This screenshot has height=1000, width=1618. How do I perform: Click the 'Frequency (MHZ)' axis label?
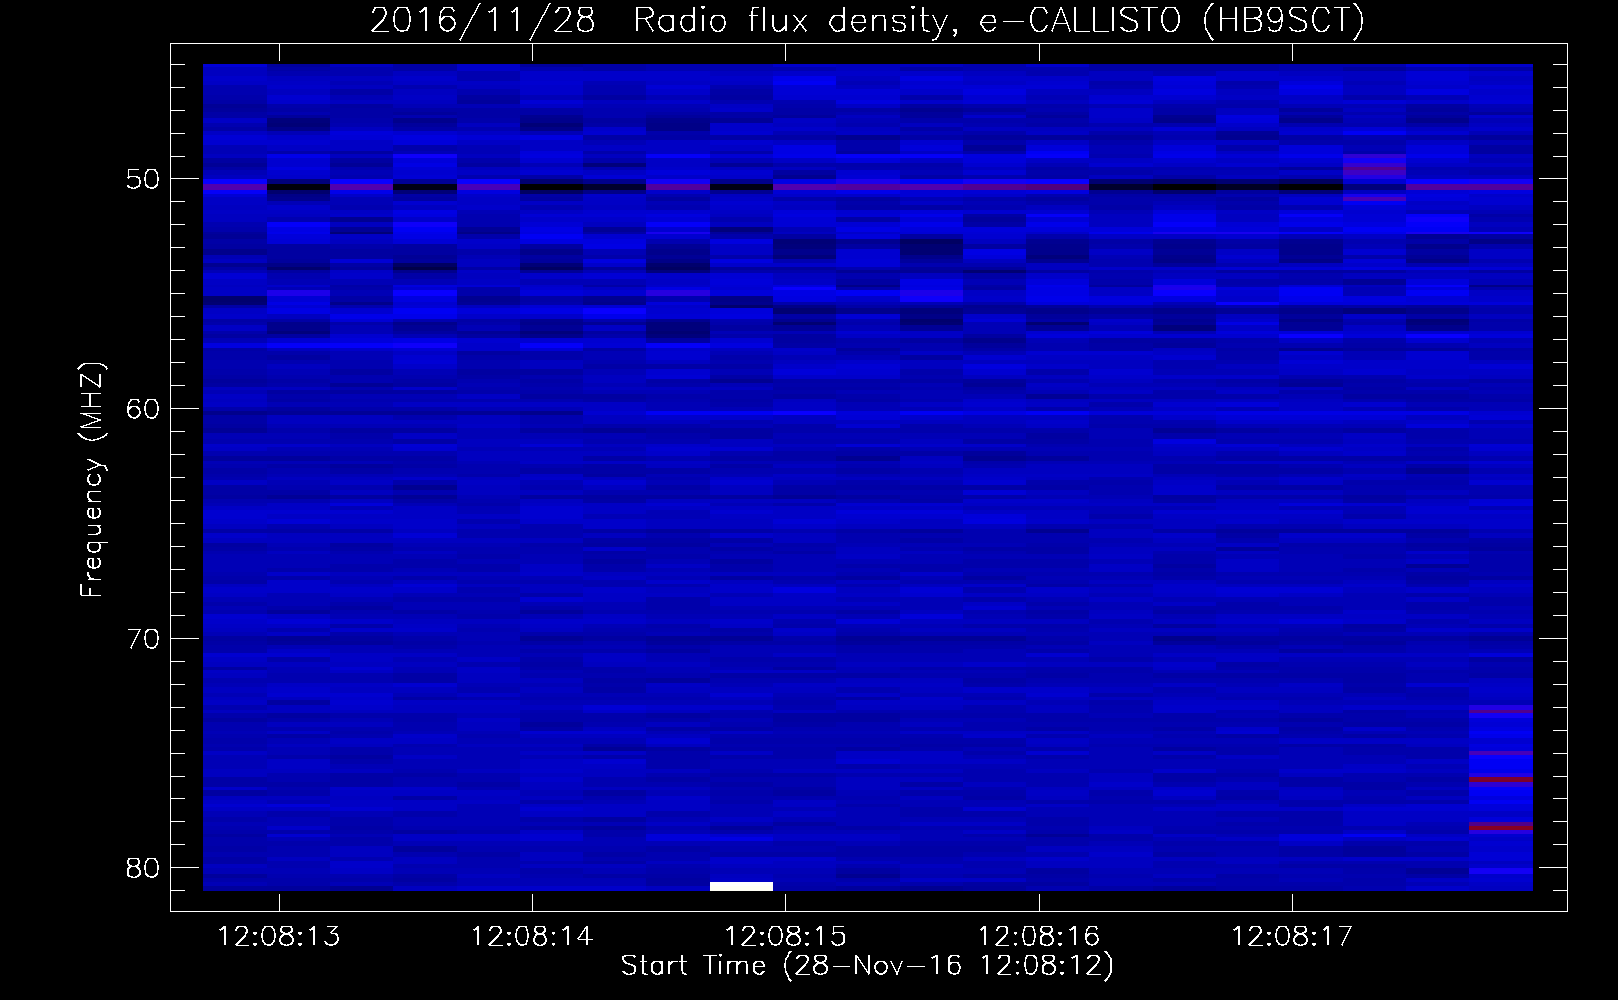[x=92, y=480]
